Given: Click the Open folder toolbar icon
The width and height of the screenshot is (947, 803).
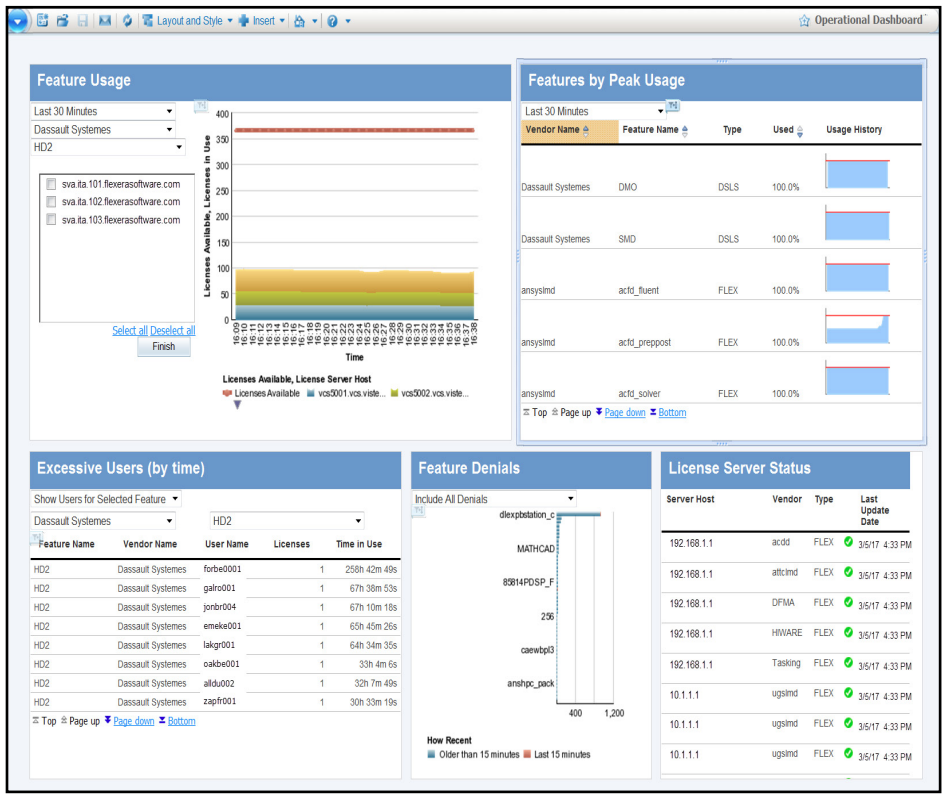Looking at the screenshot, I should pos(62,20).
